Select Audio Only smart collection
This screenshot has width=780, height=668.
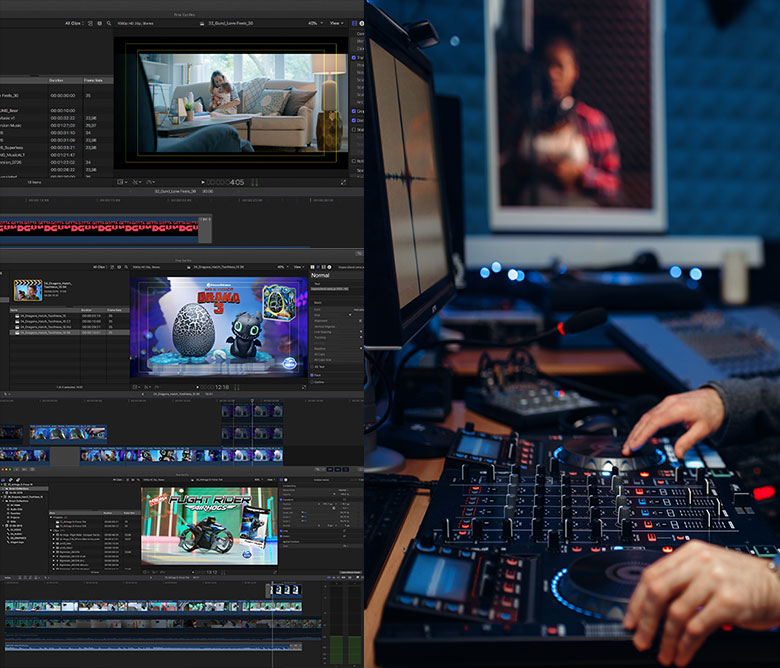tap(16, 509)
